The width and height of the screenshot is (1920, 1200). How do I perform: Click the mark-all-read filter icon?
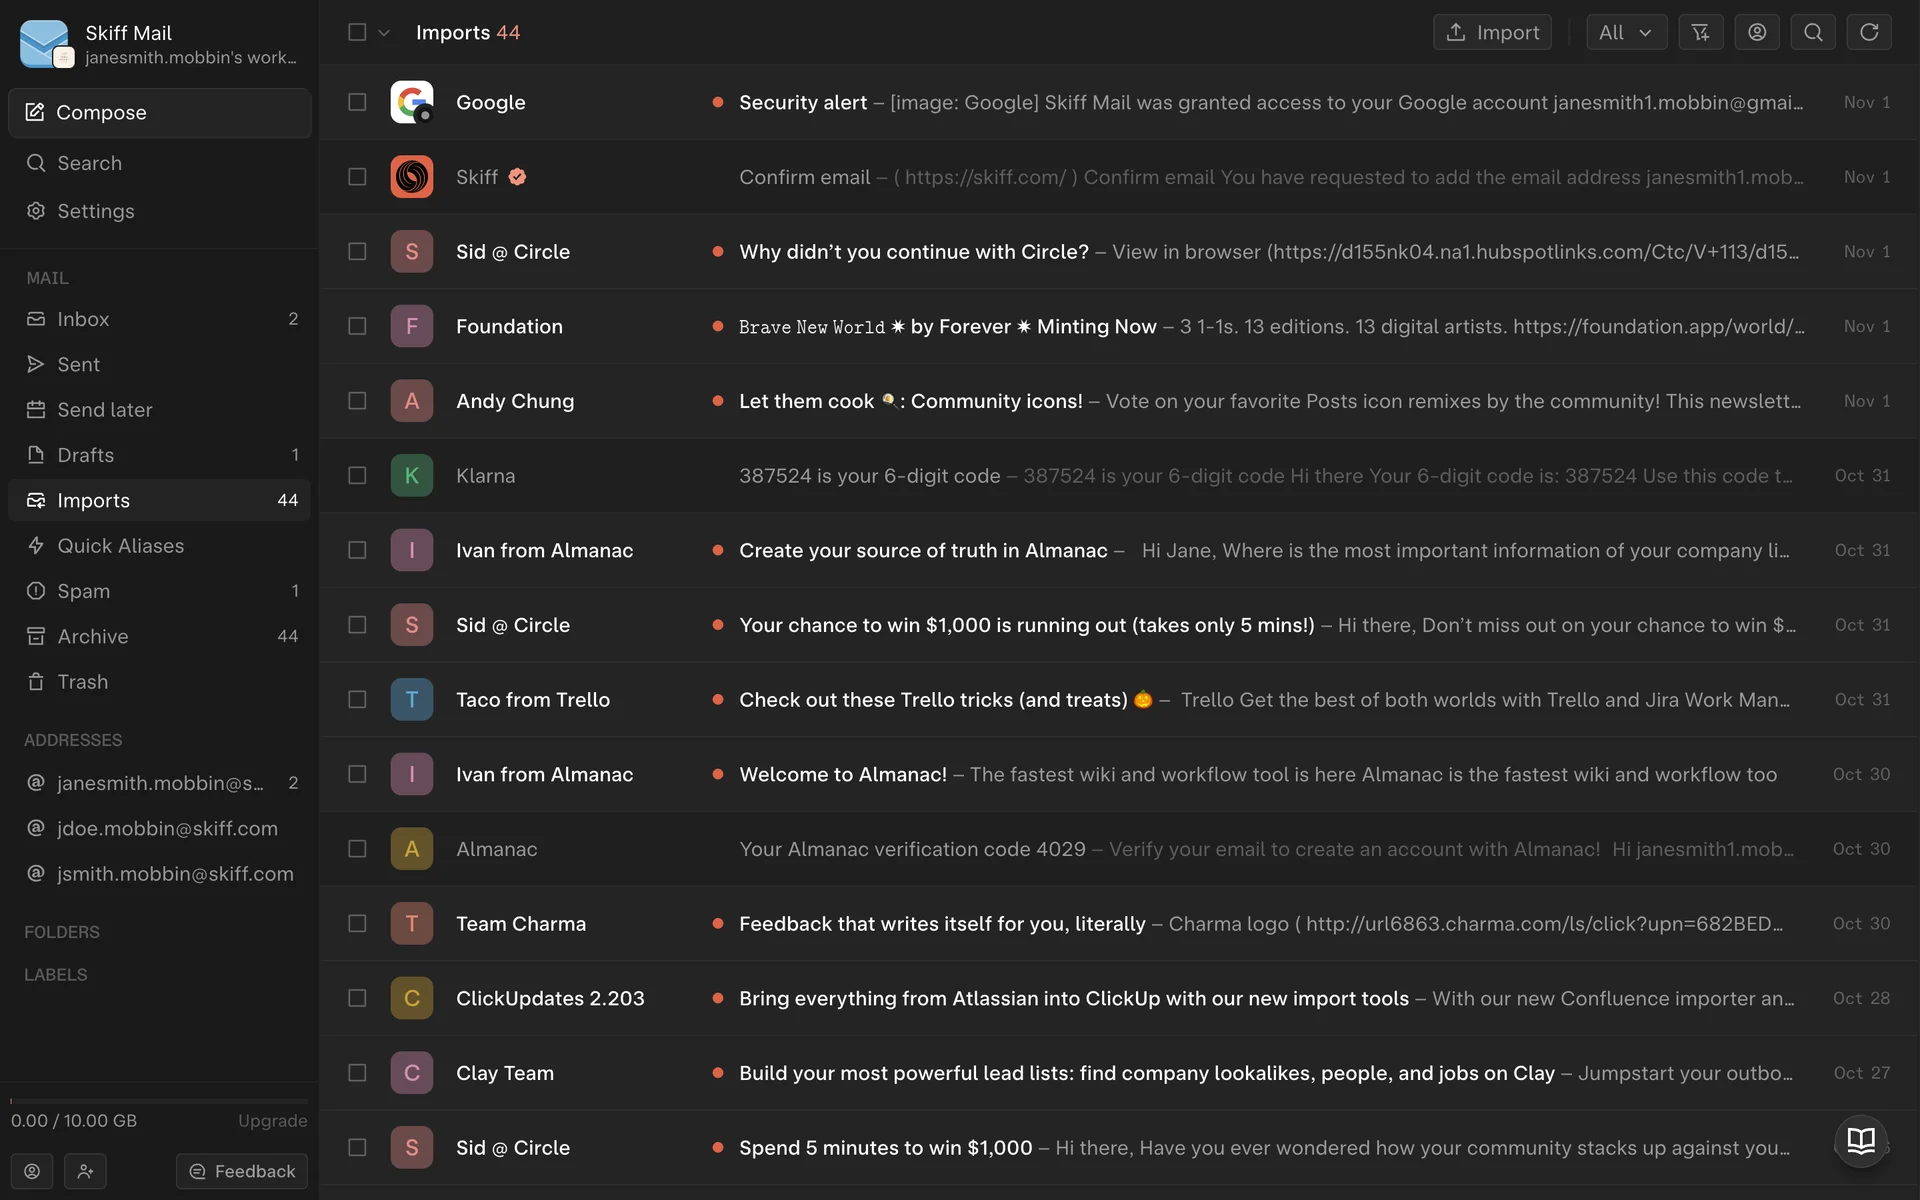click(x=1700, y=32)
